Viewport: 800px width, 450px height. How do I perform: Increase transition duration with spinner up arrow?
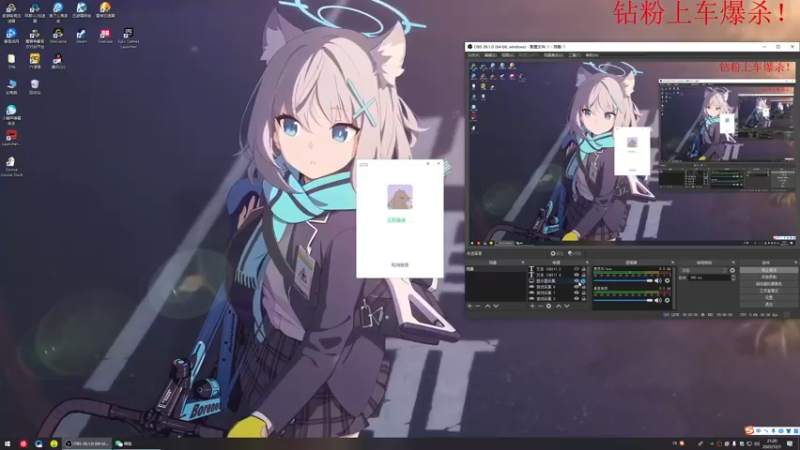(x=733, y=276)
